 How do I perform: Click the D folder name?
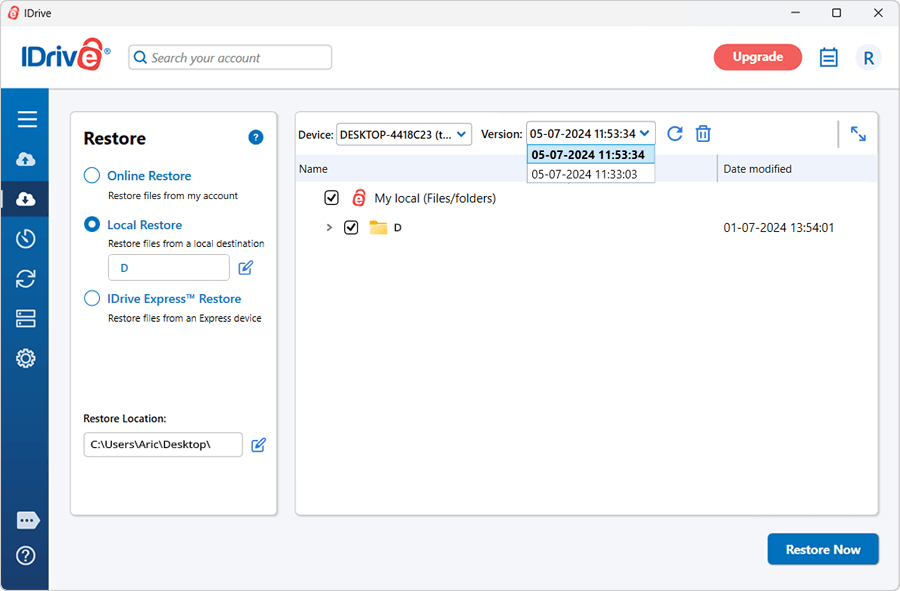pyautogui.click(x=398, y=228)
